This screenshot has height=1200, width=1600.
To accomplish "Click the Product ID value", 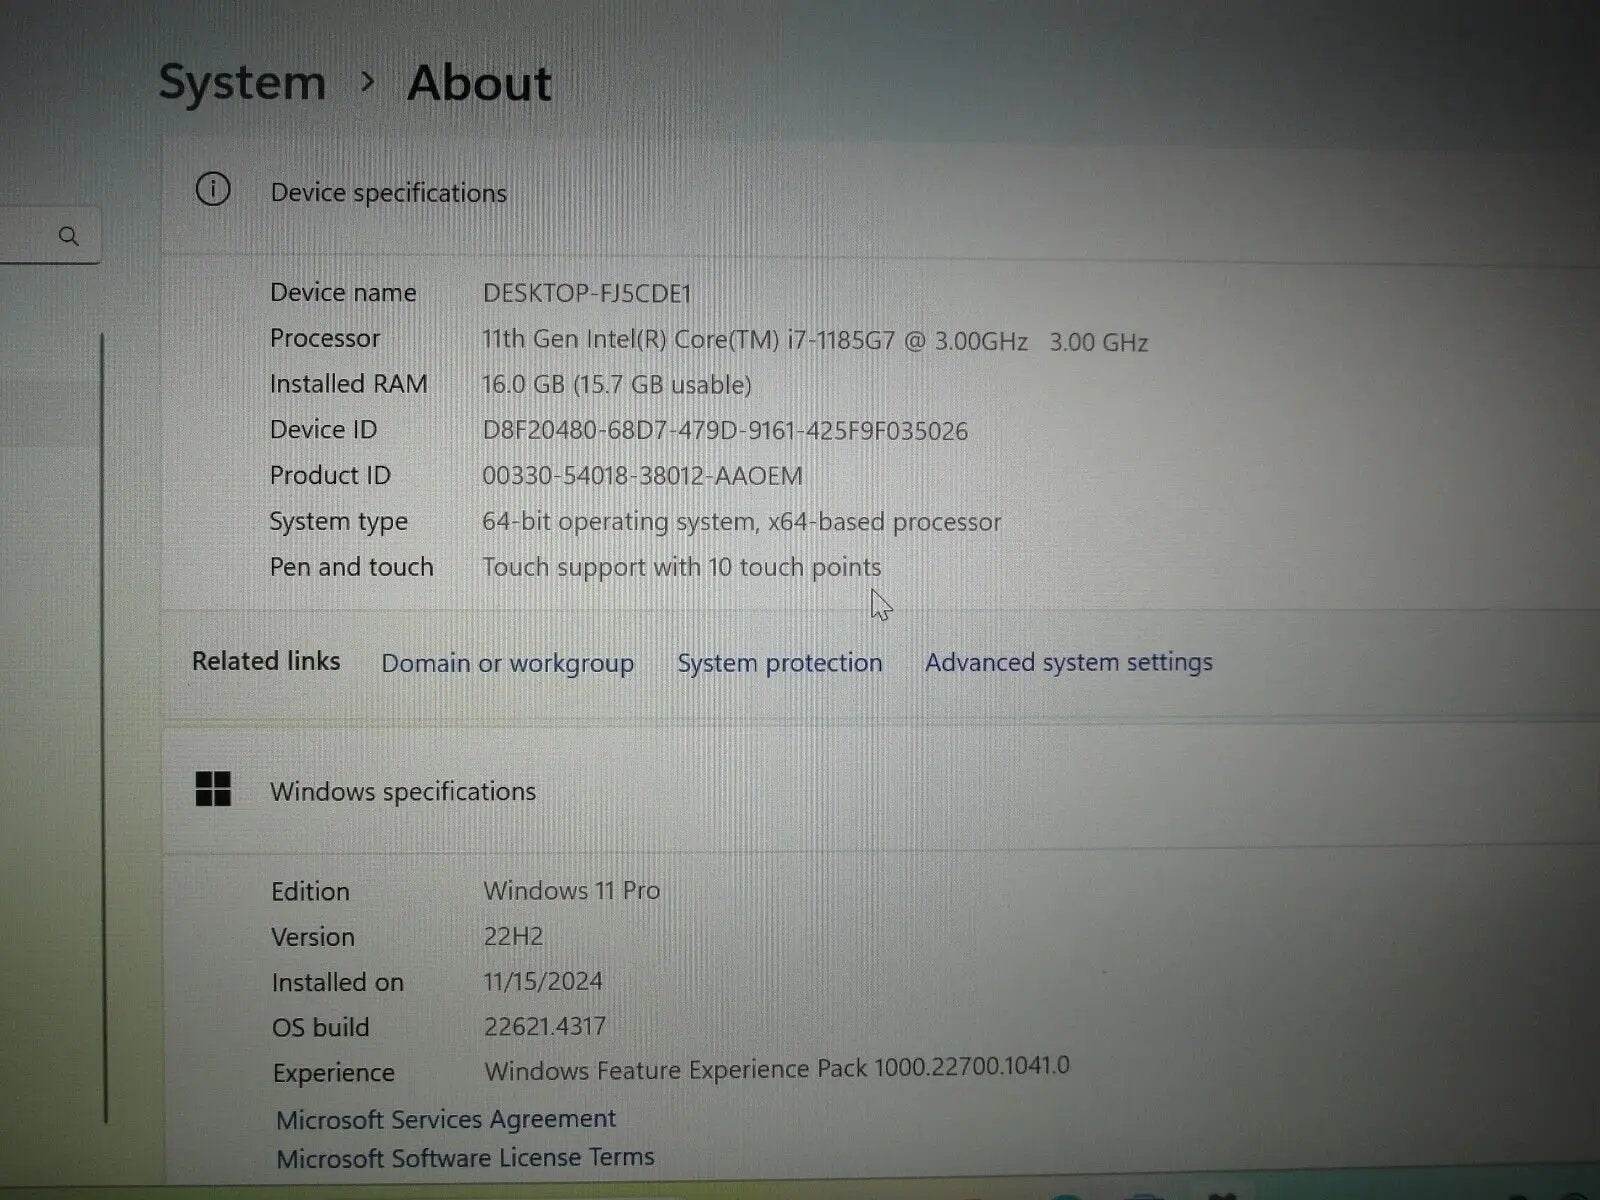I will click(642, 476).
